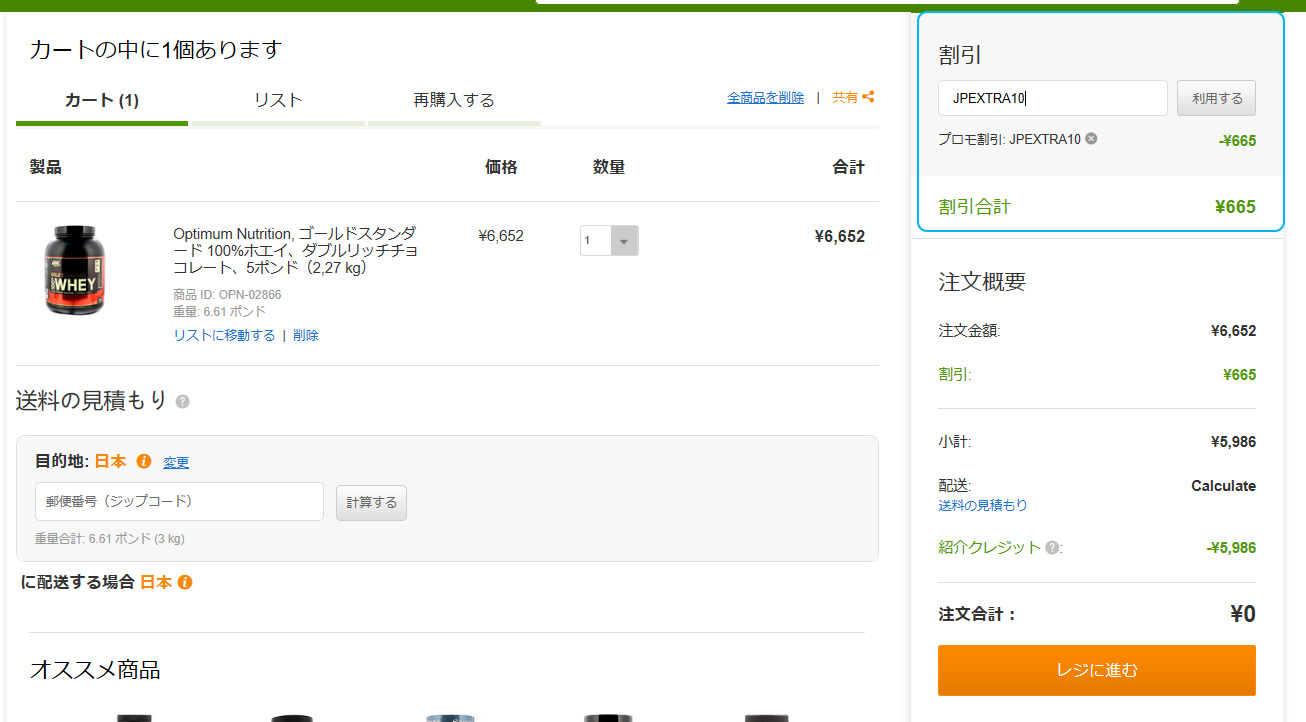Click the orange レジに進む checkout button
The image size is (1306, 722).
pos(1097,670)
